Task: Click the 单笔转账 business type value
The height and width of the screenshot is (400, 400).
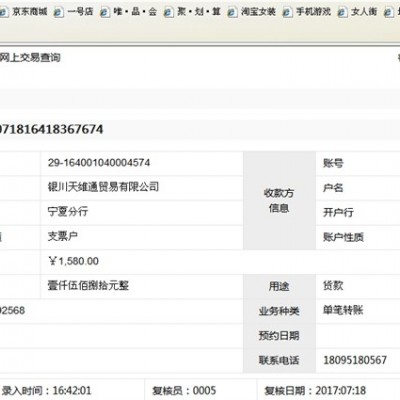Action: click(343, 310)
